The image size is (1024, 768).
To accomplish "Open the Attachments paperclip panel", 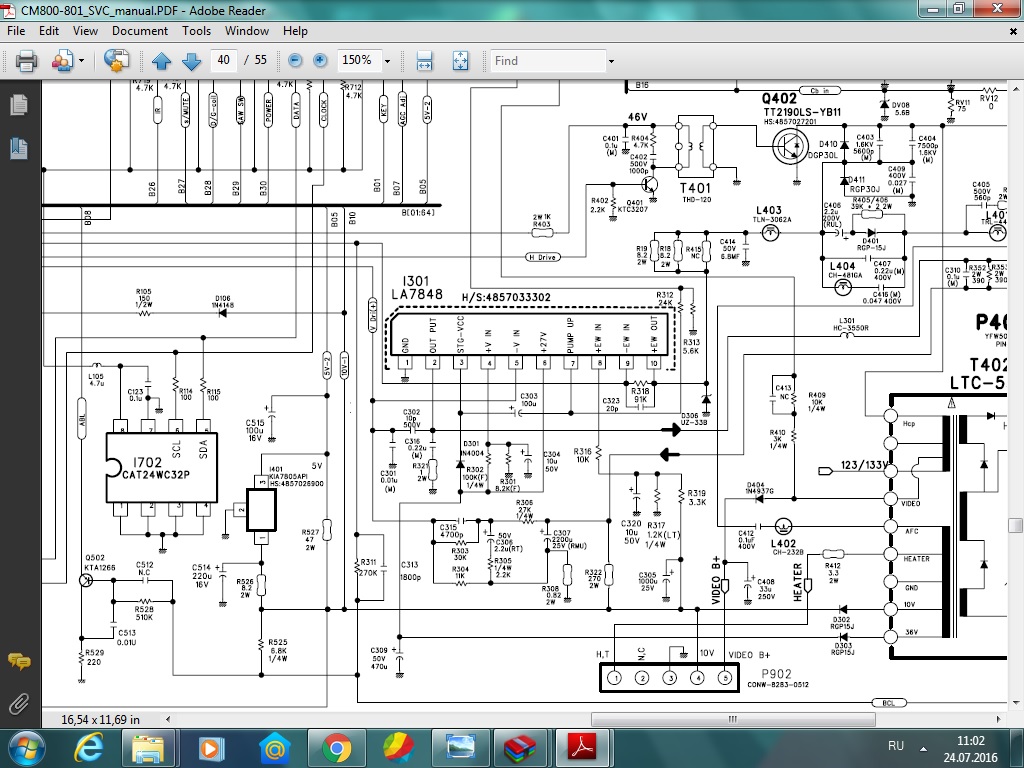I will [18, 703].
